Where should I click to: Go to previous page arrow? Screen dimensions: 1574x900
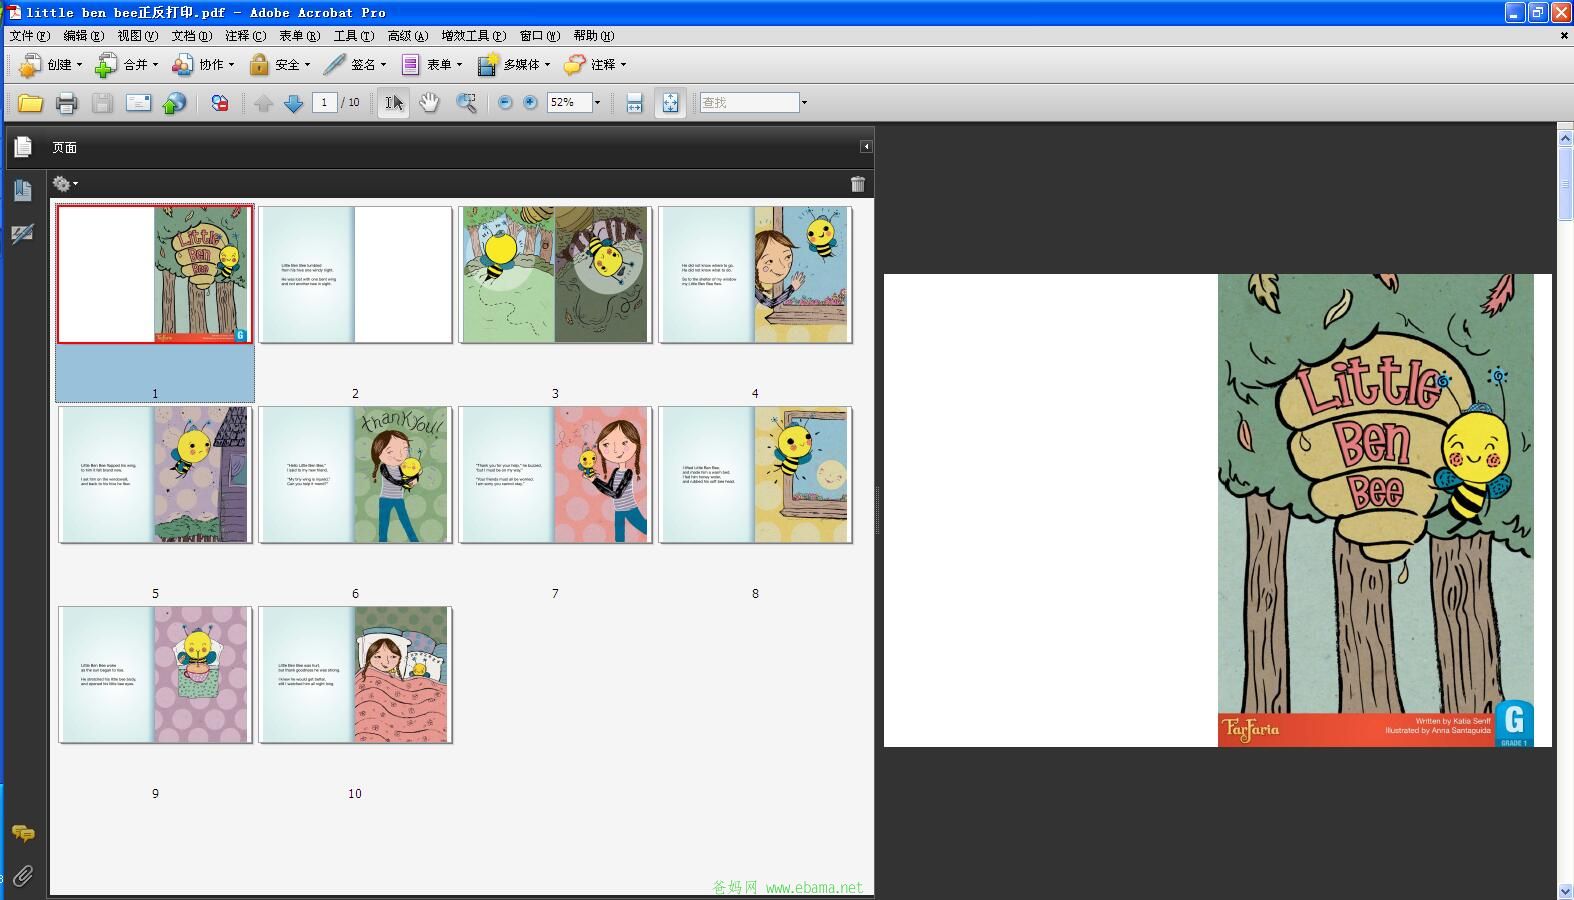tap(263, 103)
